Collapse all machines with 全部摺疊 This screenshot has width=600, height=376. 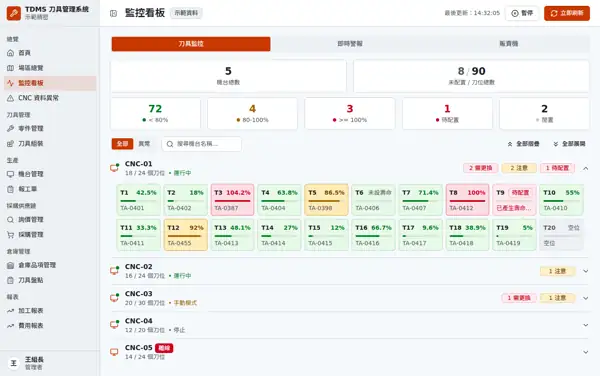point(523,144)
